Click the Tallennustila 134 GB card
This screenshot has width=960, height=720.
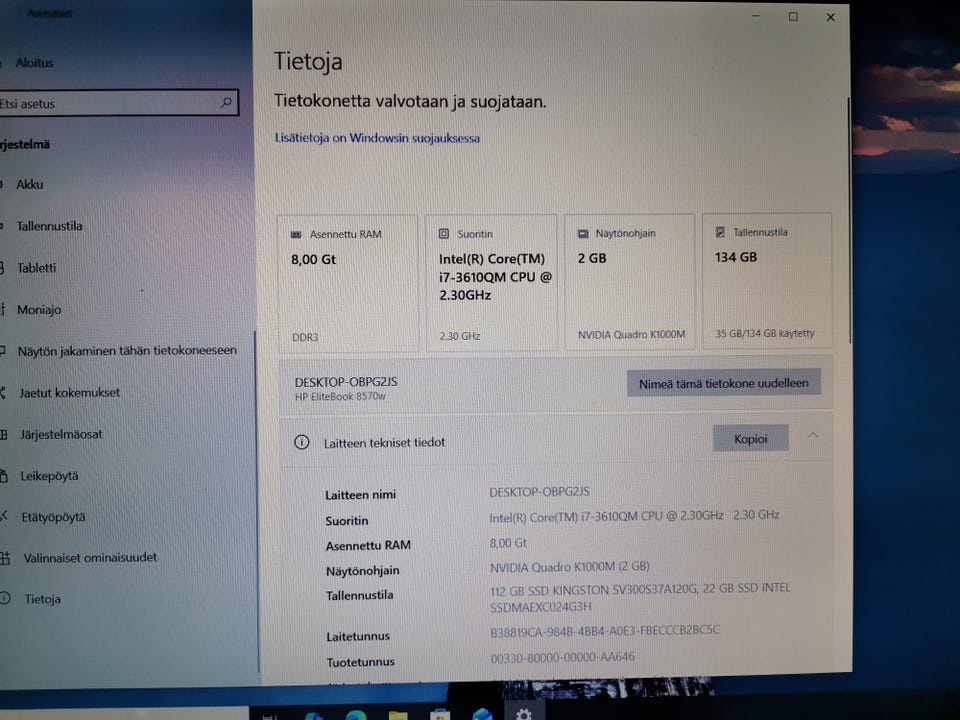coord(767,281)
